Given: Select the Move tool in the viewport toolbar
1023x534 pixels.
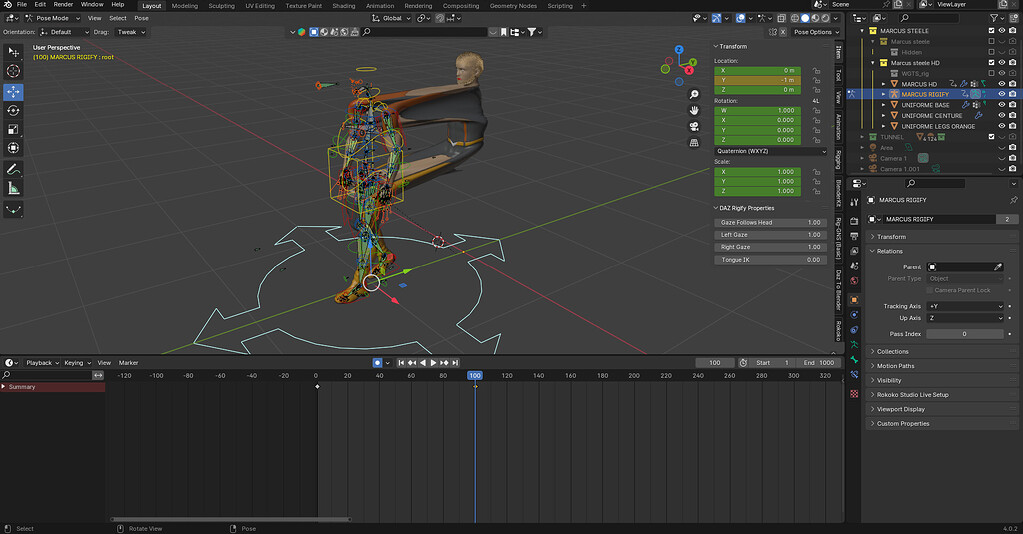Looking at the screenshot, I should coord(13,91).
